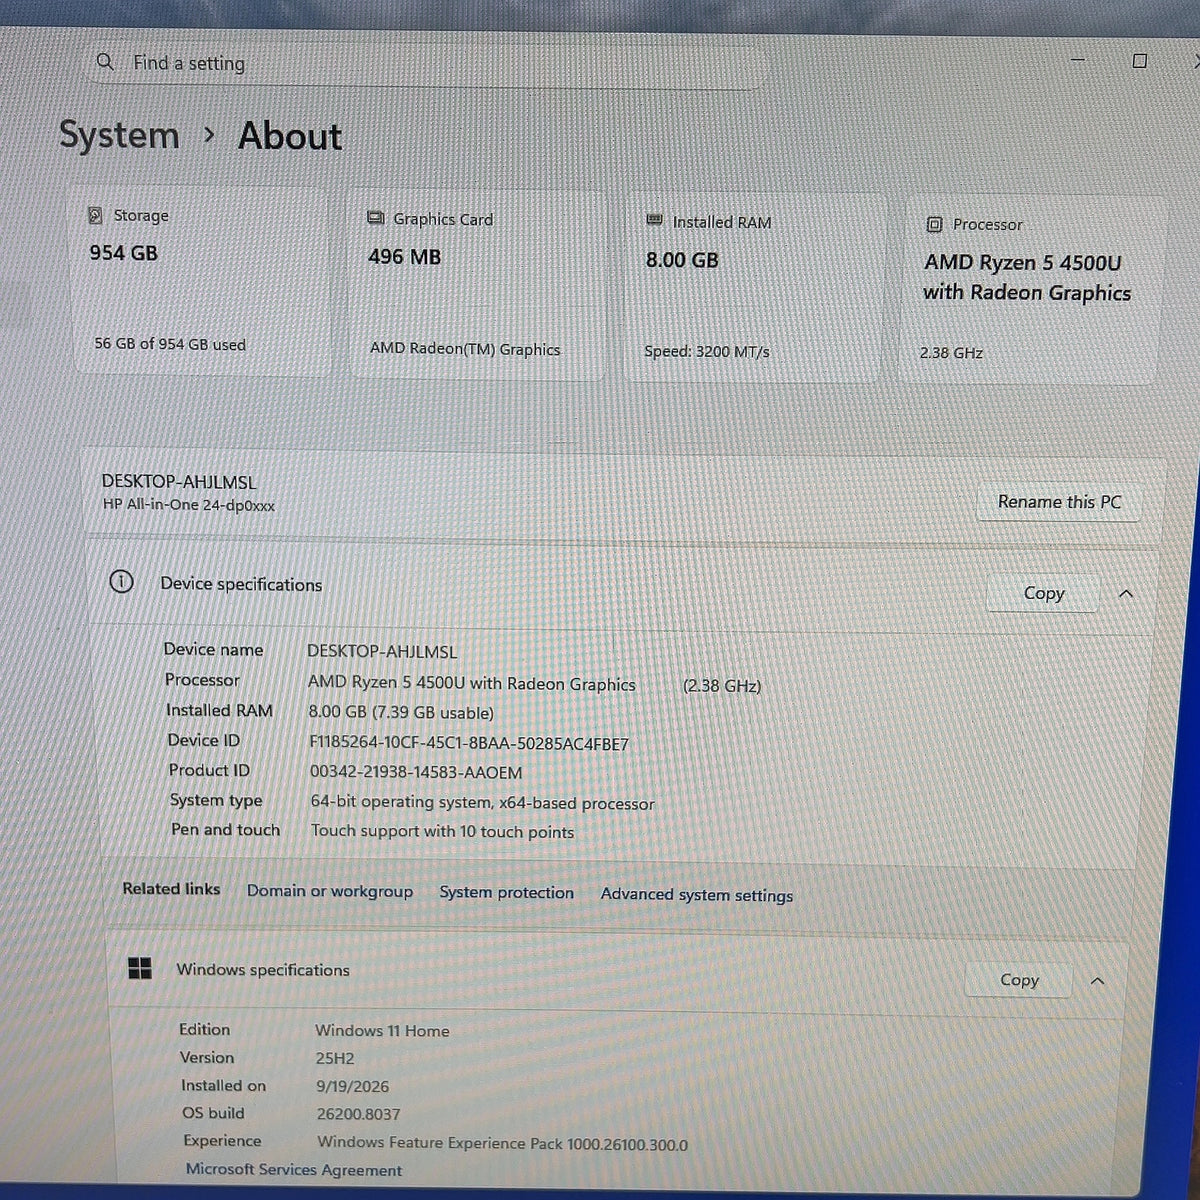
Task: Select the version 25H2 value
Action: click(335, 1058)
